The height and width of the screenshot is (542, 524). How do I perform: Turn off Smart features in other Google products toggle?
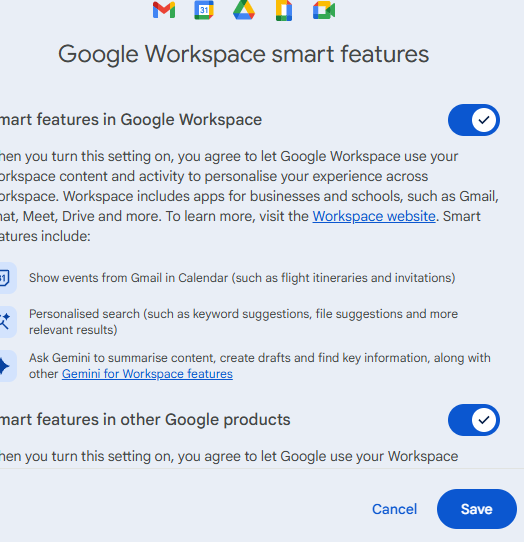pos(474,420)
